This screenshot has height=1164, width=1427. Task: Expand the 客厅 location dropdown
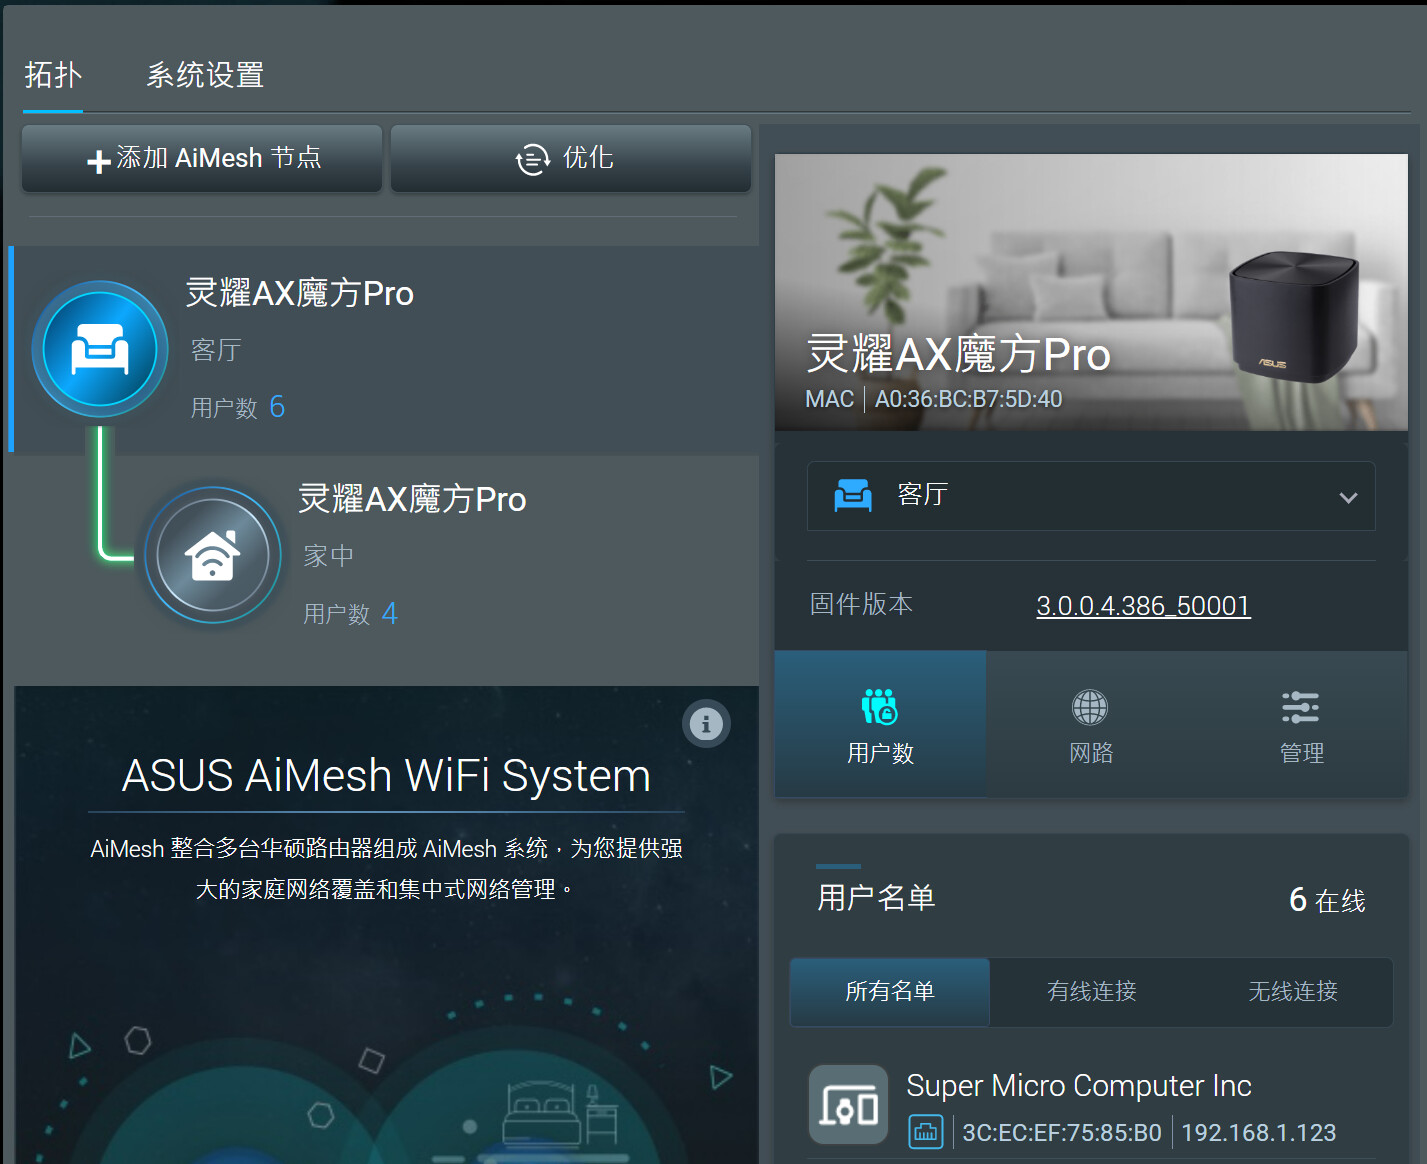tap(1090, 496)
